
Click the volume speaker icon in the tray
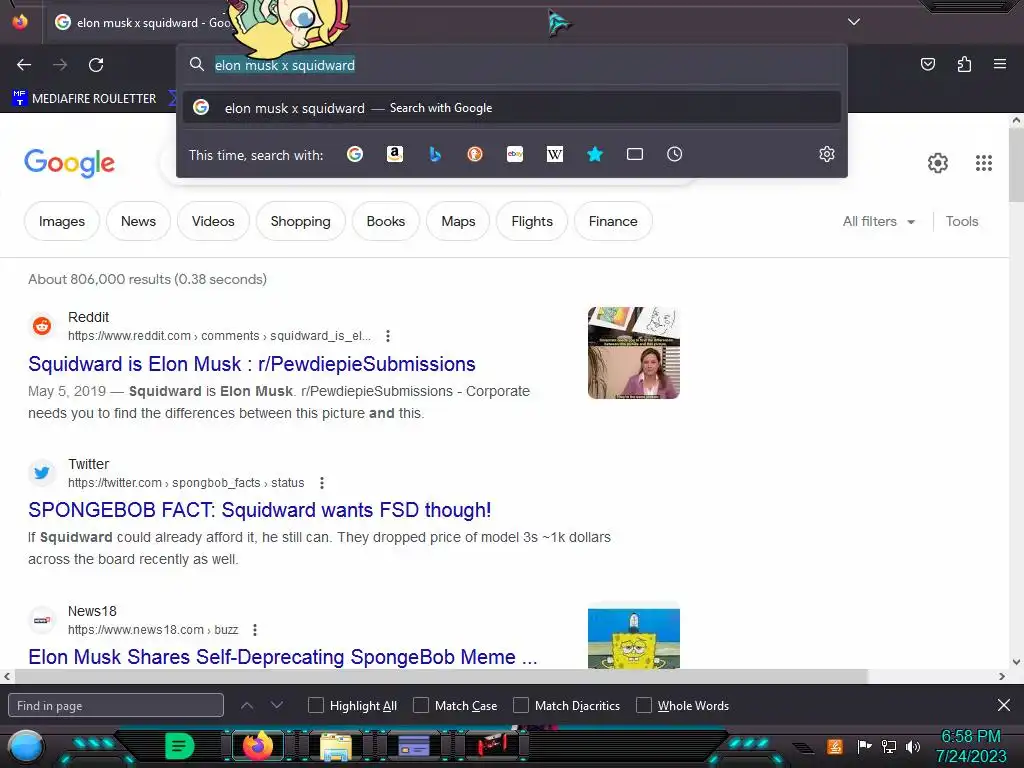pyautogui.click(x=913, y=746)
